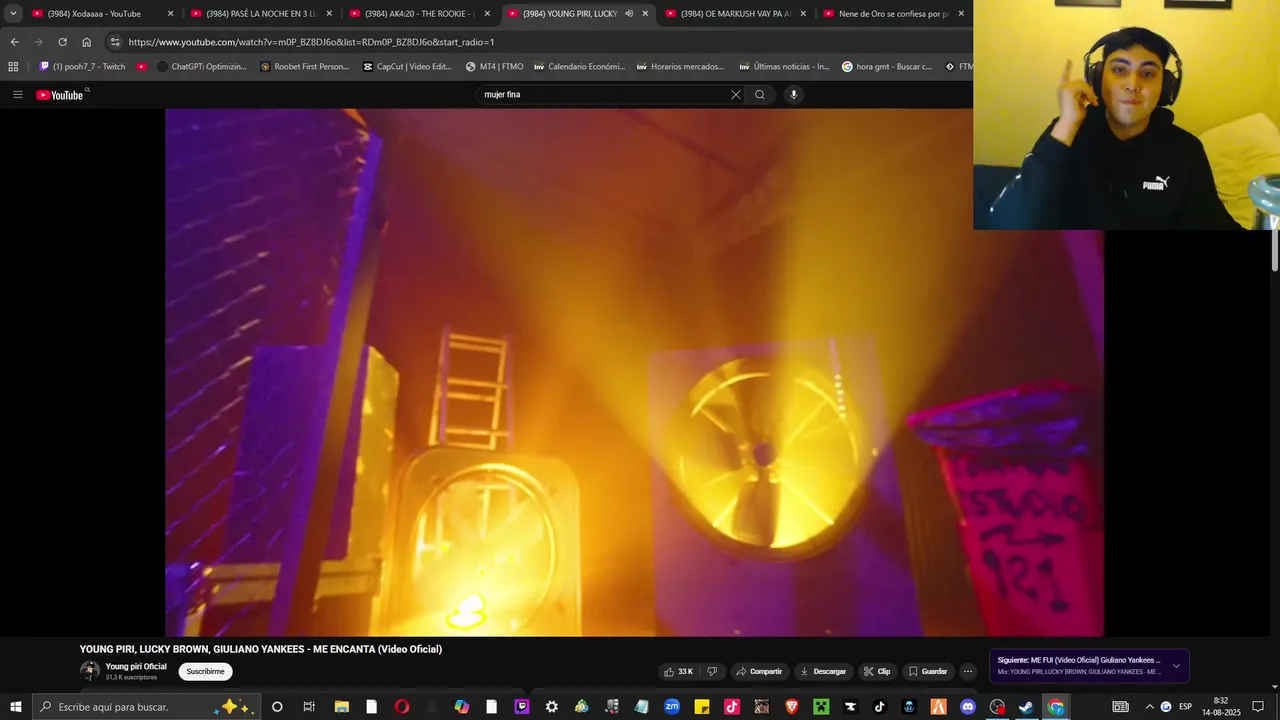Like the video showing 33 K likes
Viewport: 1280px width, 720px height.
[x=678, y=671]
